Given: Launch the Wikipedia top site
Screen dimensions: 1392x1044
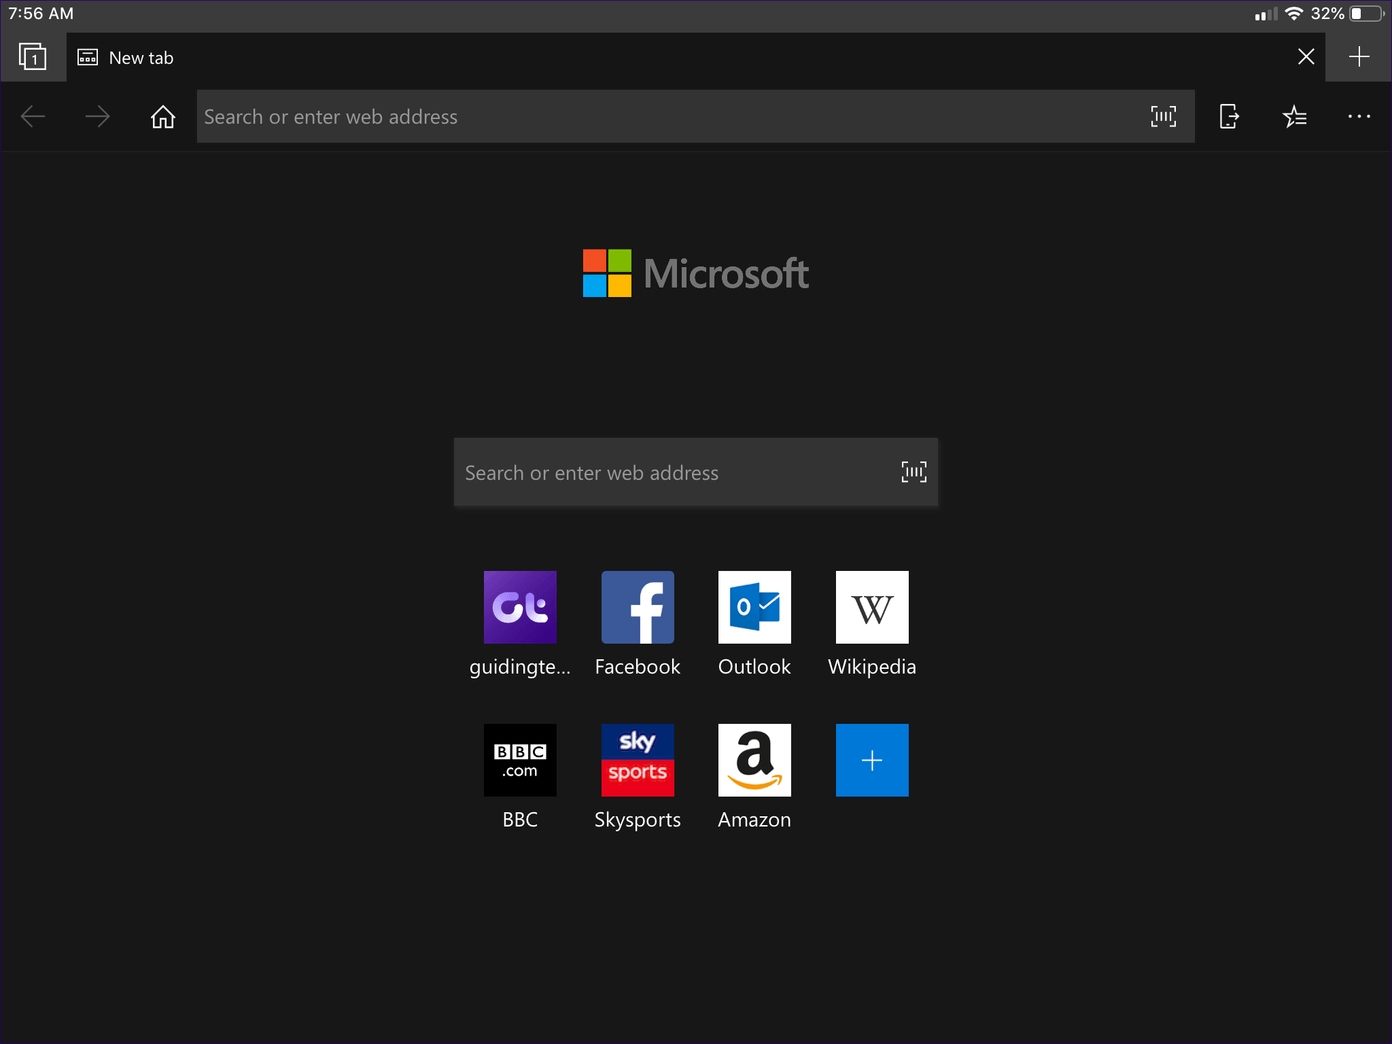Looking at the screenshot, I should [x=872, y=607].
